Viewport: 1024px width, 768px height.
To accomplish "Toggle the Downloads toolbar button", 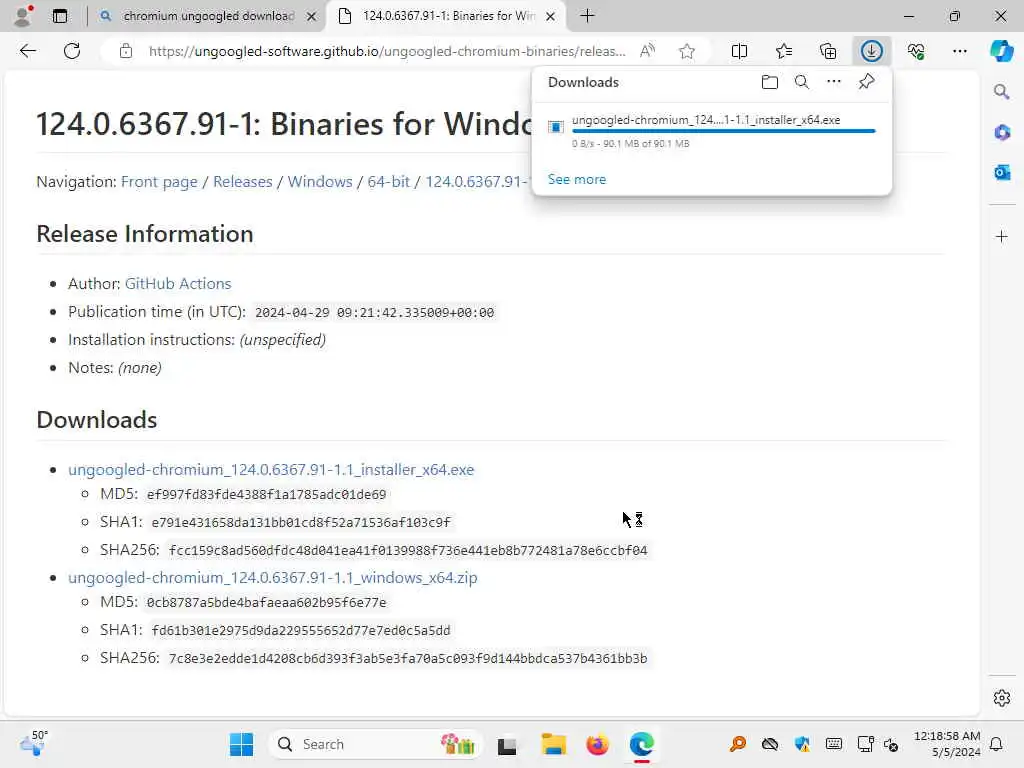I will point(872,51).
